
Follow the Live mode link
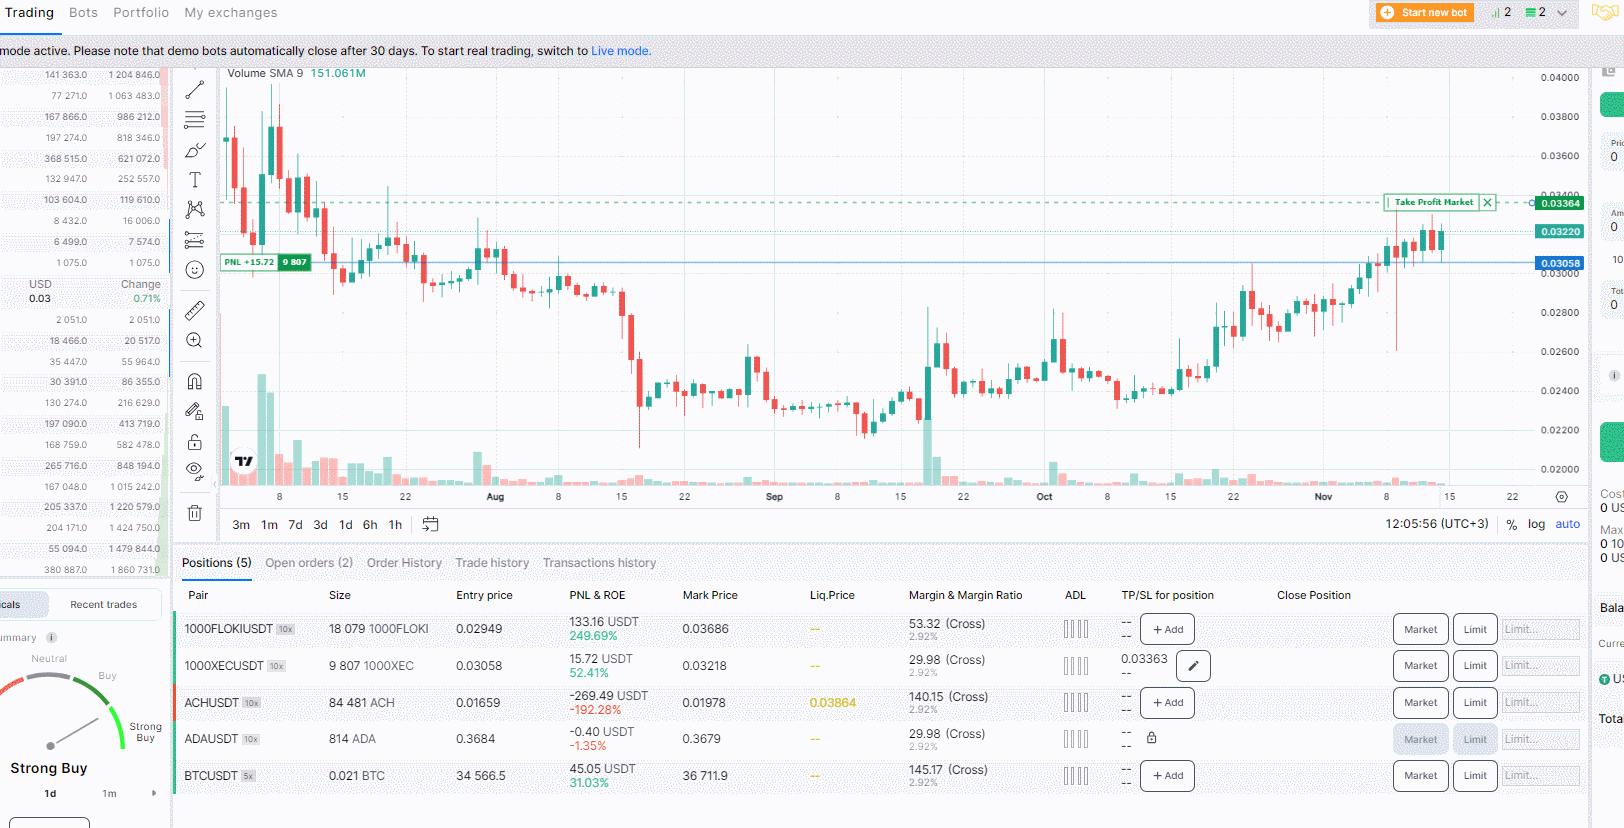click(620, 51)
